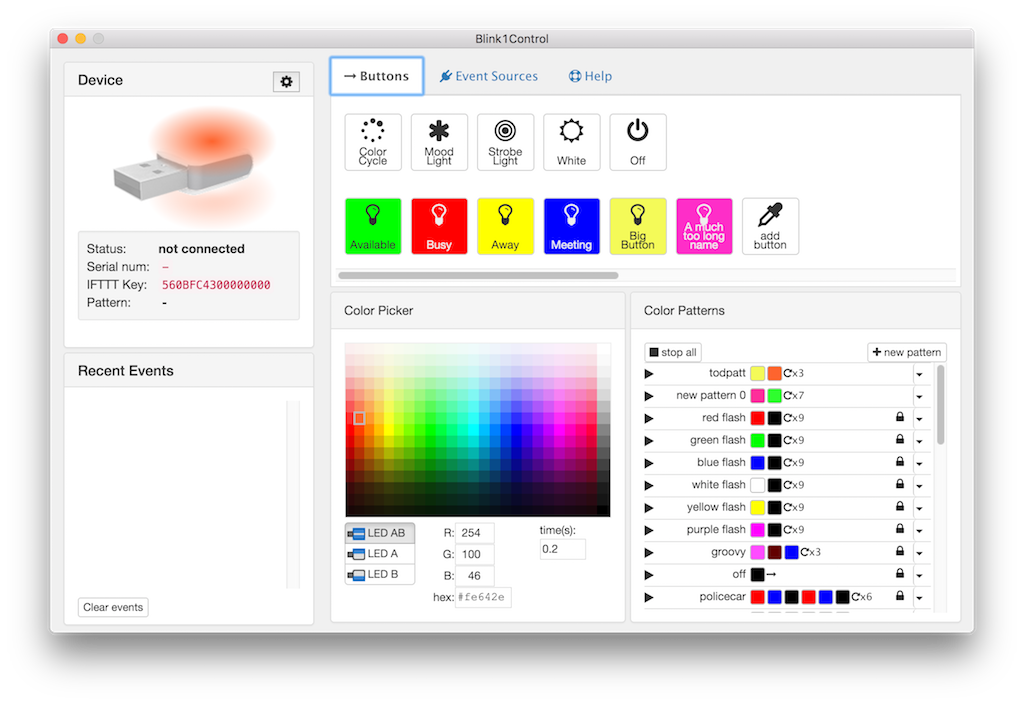Open the policecar pattern dropdown menu
Screen dimensions: 1024x704
click(920, 598)
